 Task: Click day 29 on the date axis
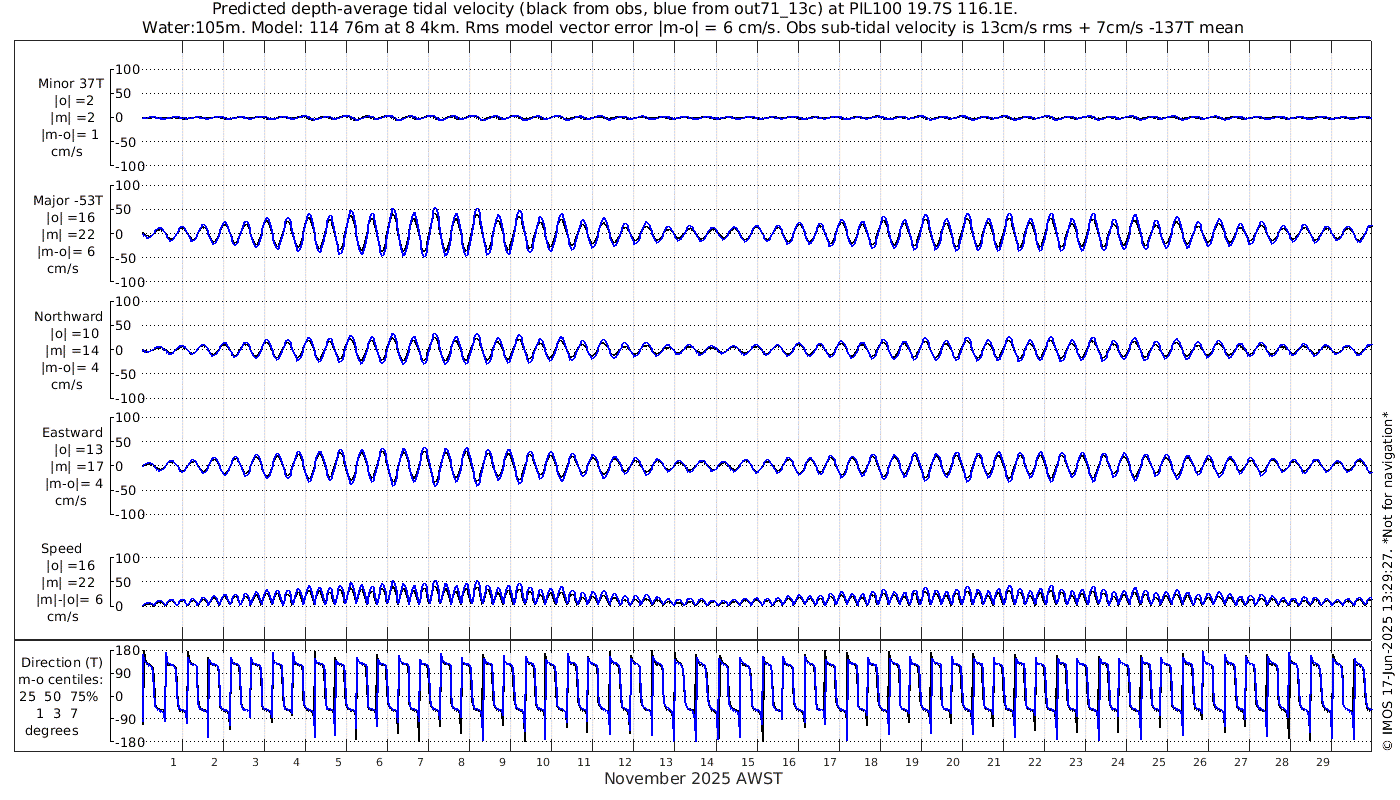1322,762
